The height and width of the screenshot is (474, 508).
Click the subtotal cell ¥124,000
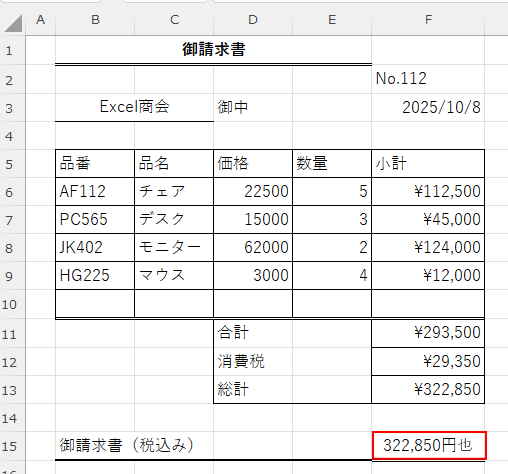click(x=428, y=248)
